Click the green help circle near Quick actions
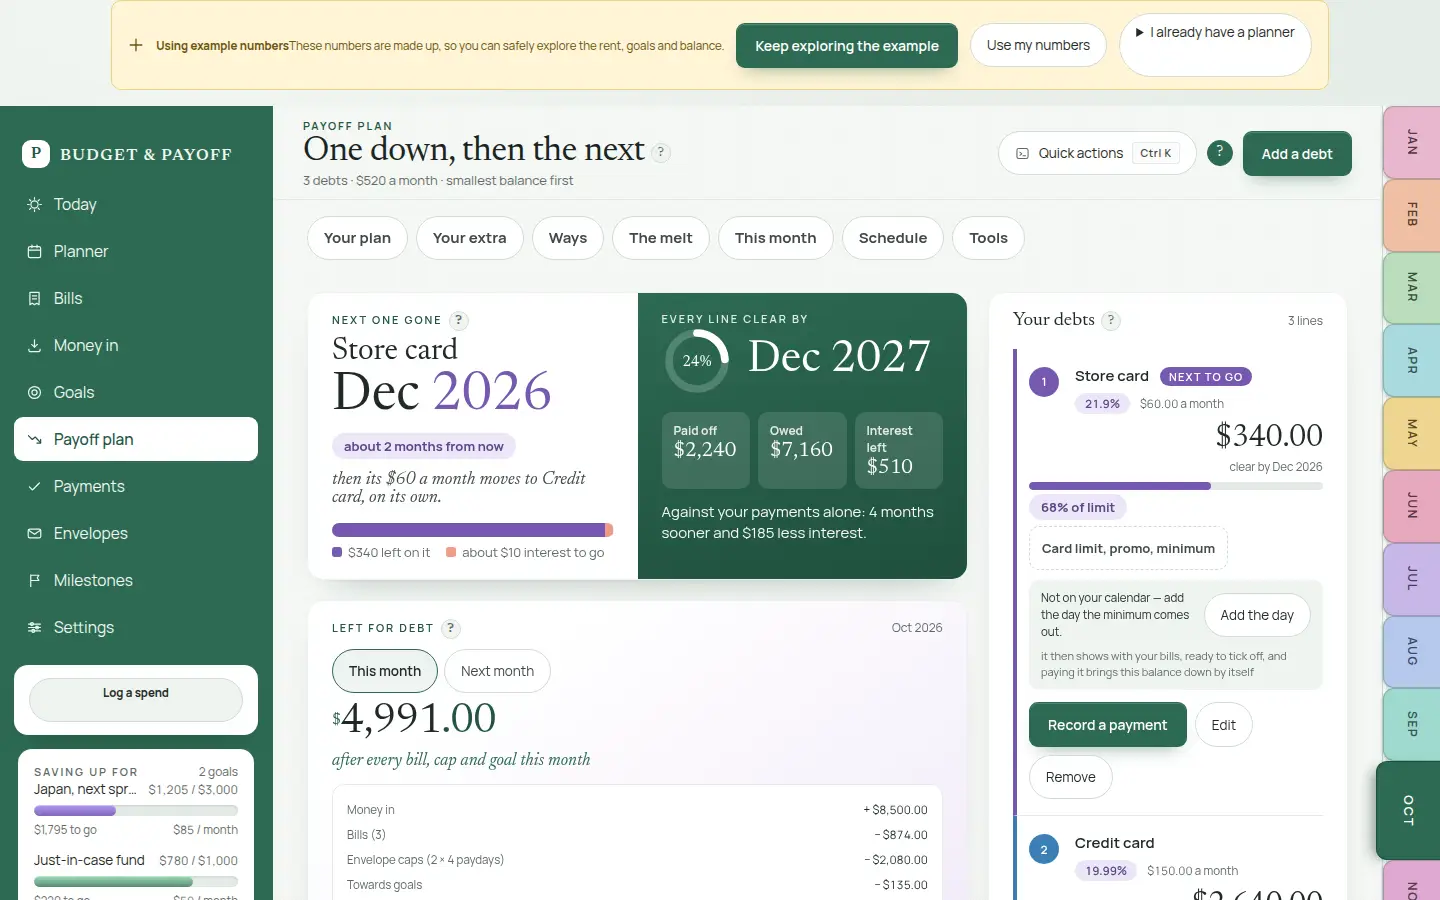Viewport: 1440px width, 900px height. [x=1219, y=152]
